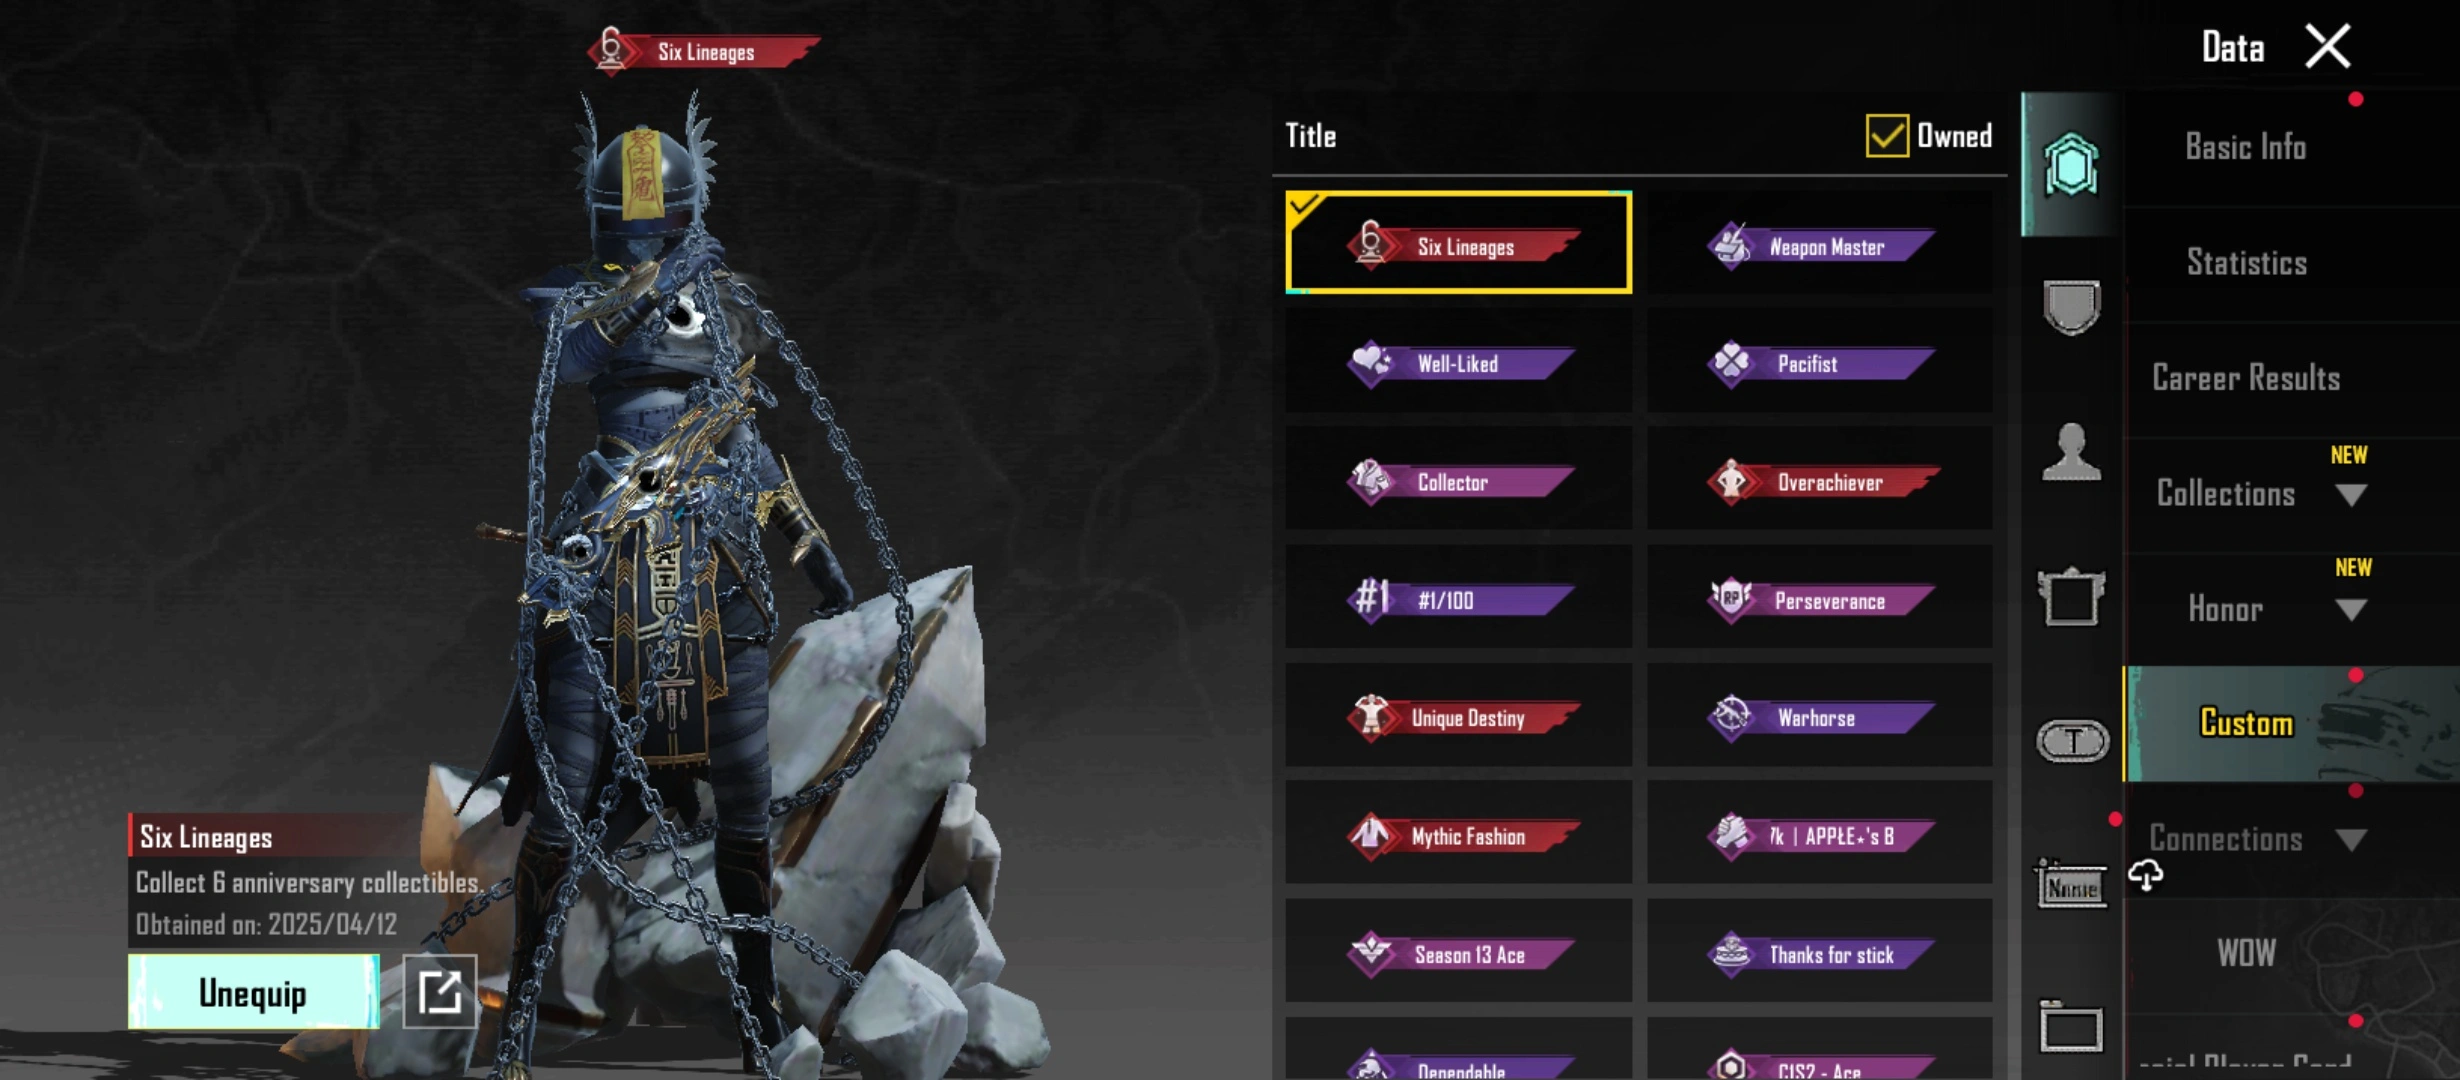Open the character silhouette icon
Viewport: 2460px width, 1080px height.
tap(2070, 452)
